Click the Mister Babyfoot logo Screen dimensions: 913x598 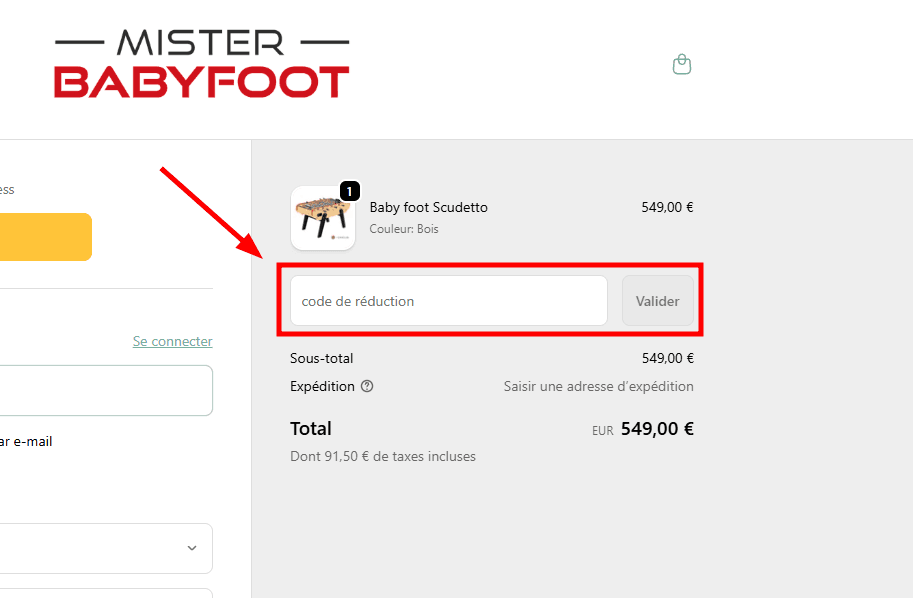click(x=202, y=64)
